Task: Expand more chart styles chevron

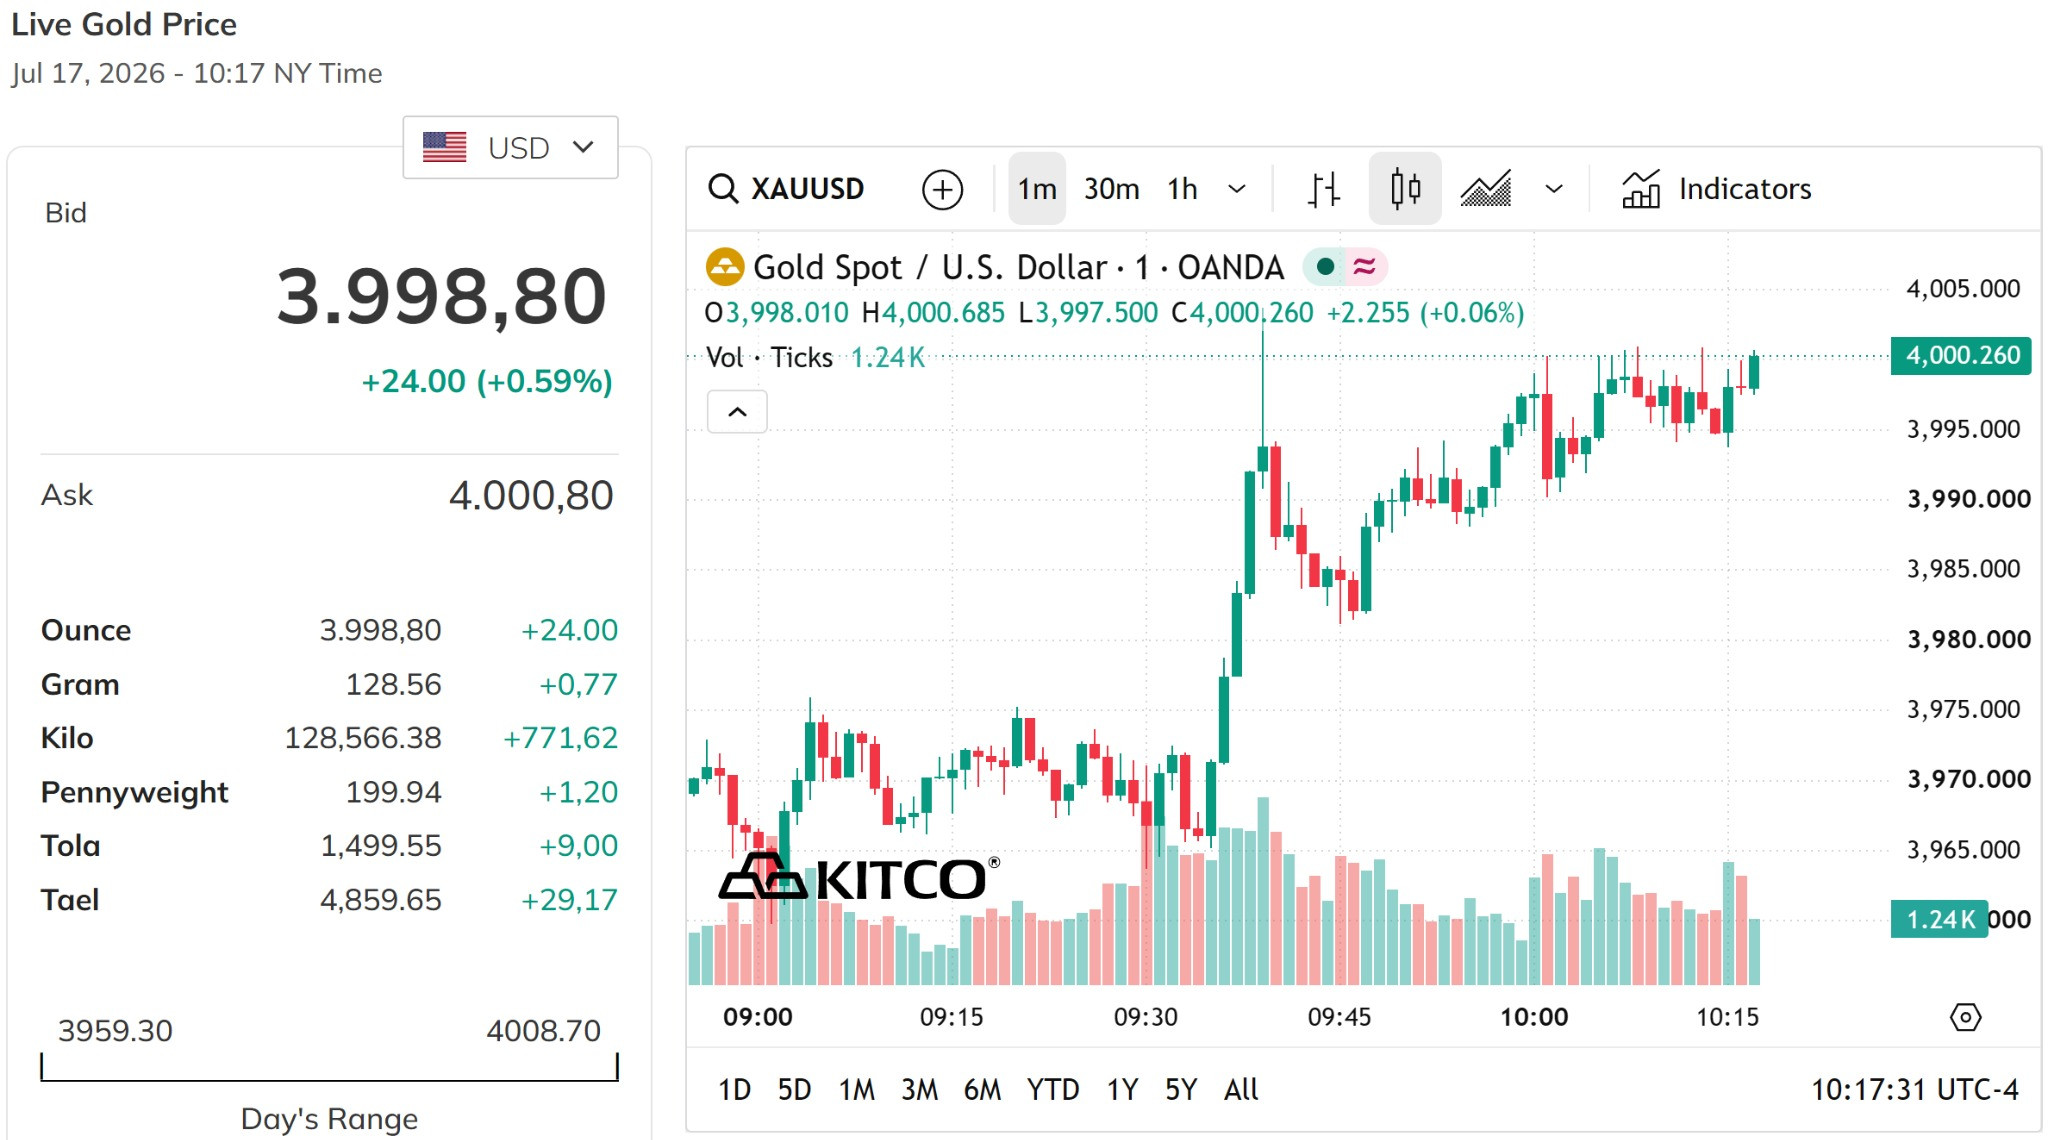Action: (1554, 188)
